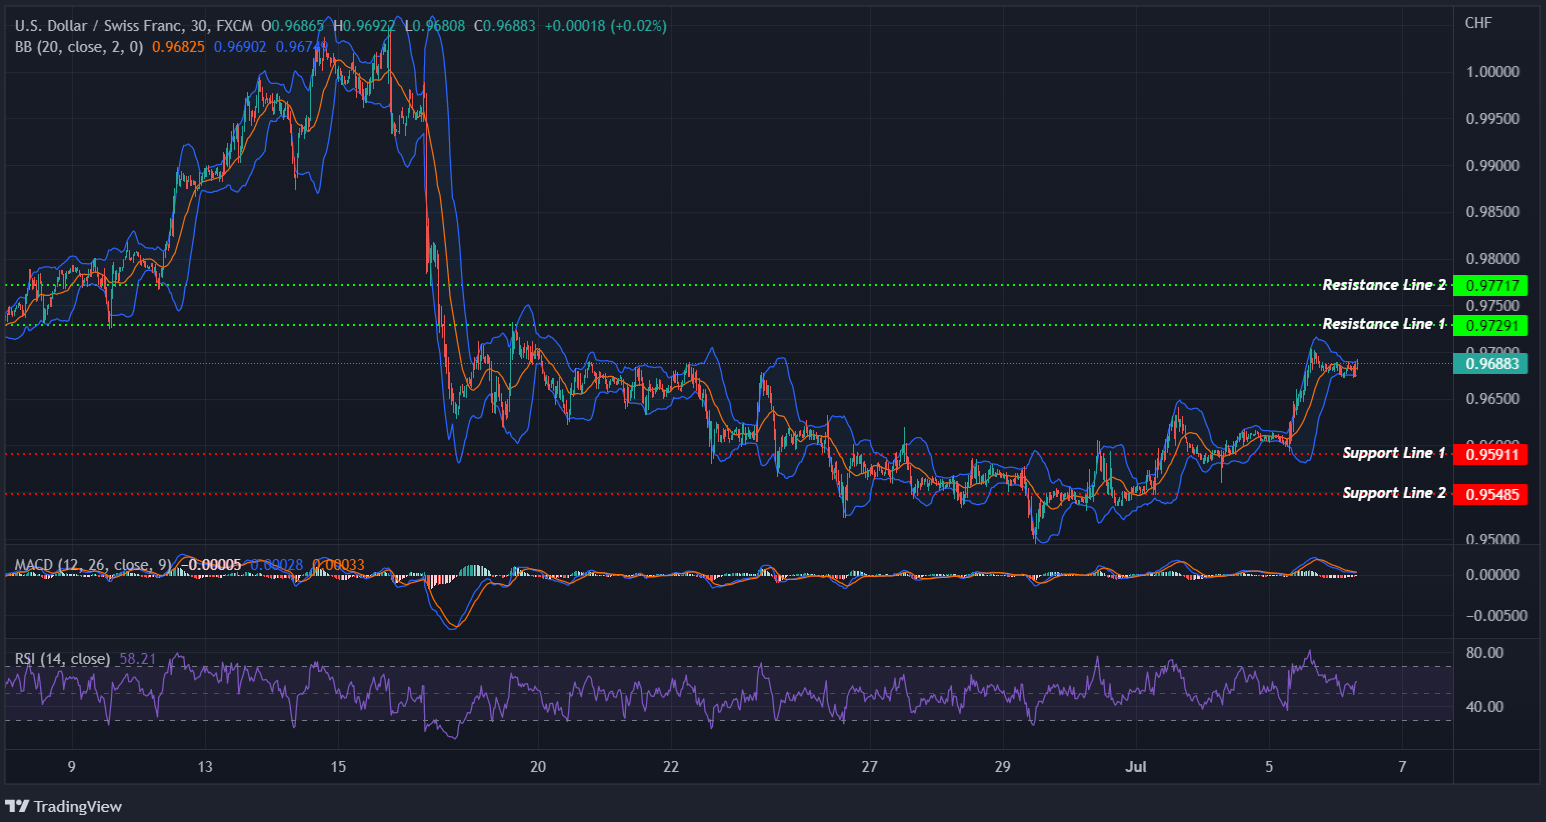The height and width of the screenshot is (822, 1546).
Task: Click the CHF label atop the price scale
Action: click(x=1476, y=22)
